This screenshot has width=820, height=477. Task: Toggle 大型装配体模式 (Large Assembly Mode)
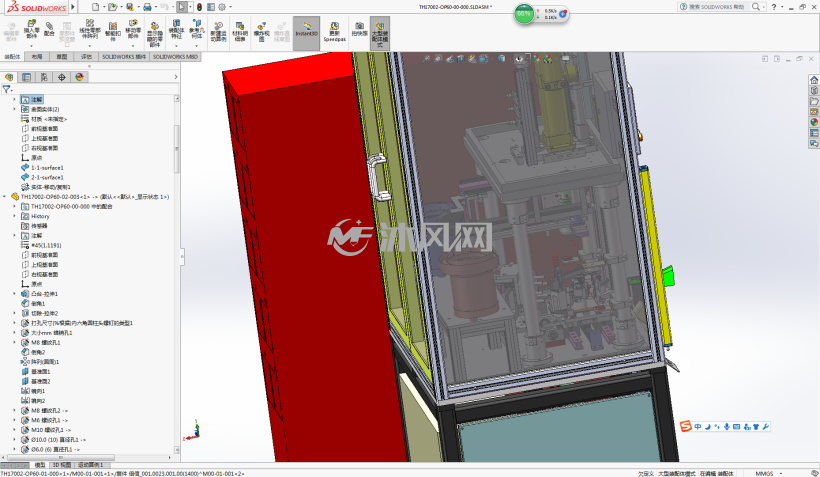(380, 32)
